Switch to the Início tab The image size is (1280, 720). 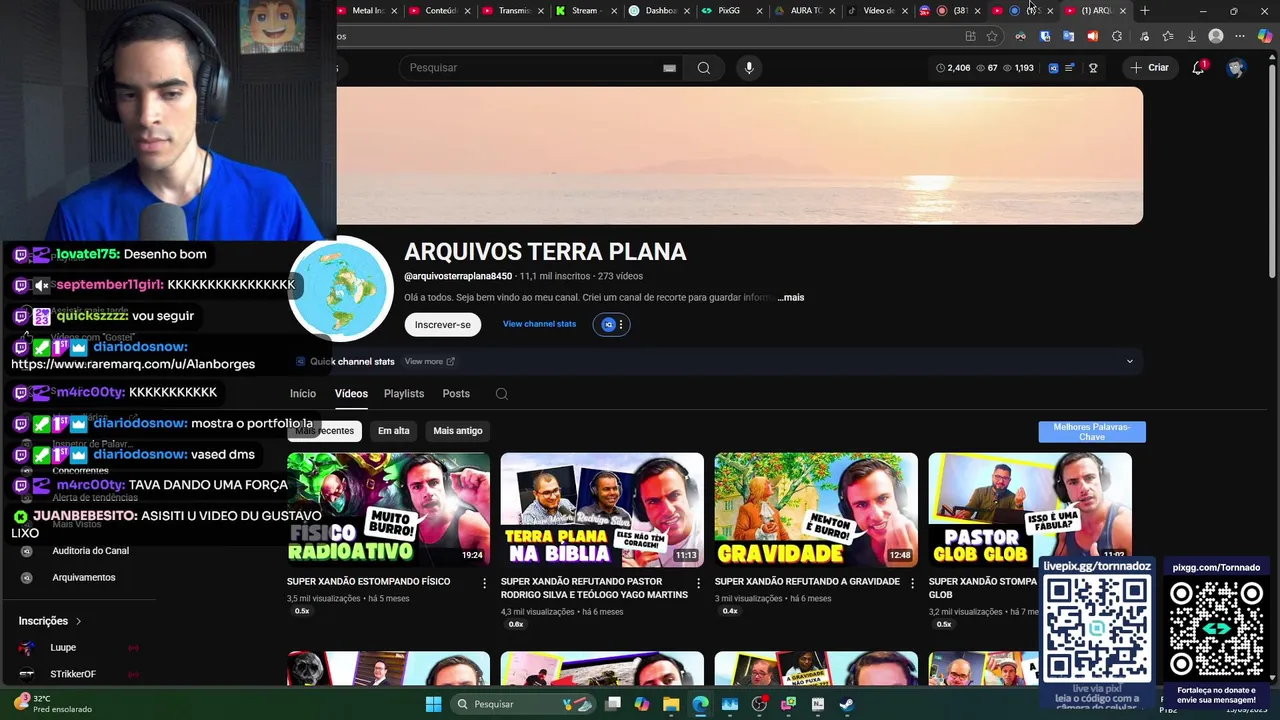tap(303, 394)
